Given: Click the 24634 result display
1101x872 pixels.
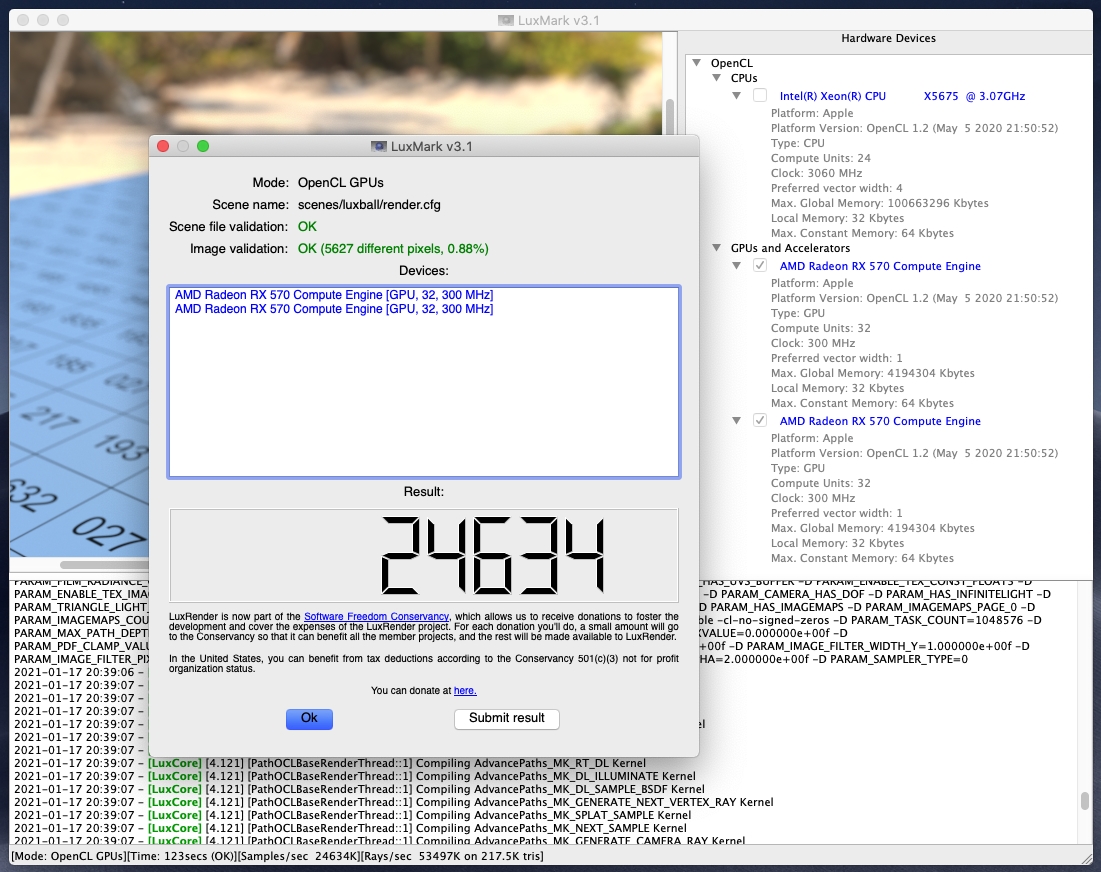Looking at the screenshot, I should [x=424, y=555].
